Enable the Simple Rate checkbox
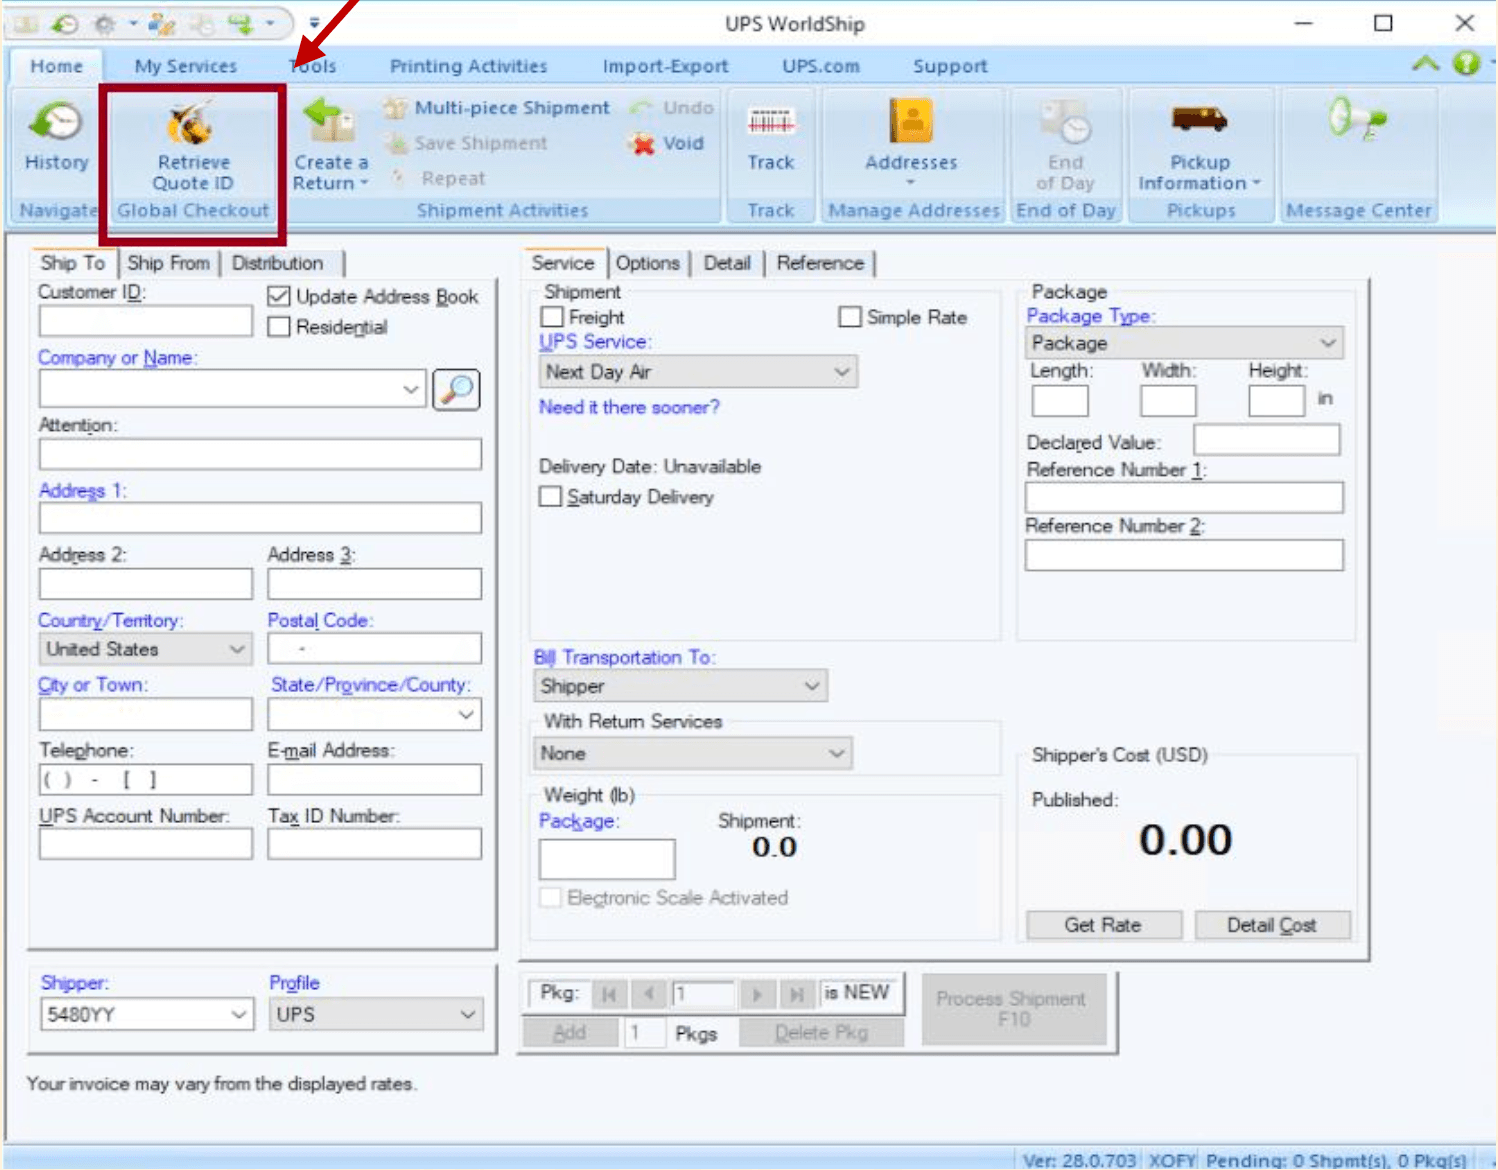Screen dimensions: 1498x1170 click(x=850, y=317)
